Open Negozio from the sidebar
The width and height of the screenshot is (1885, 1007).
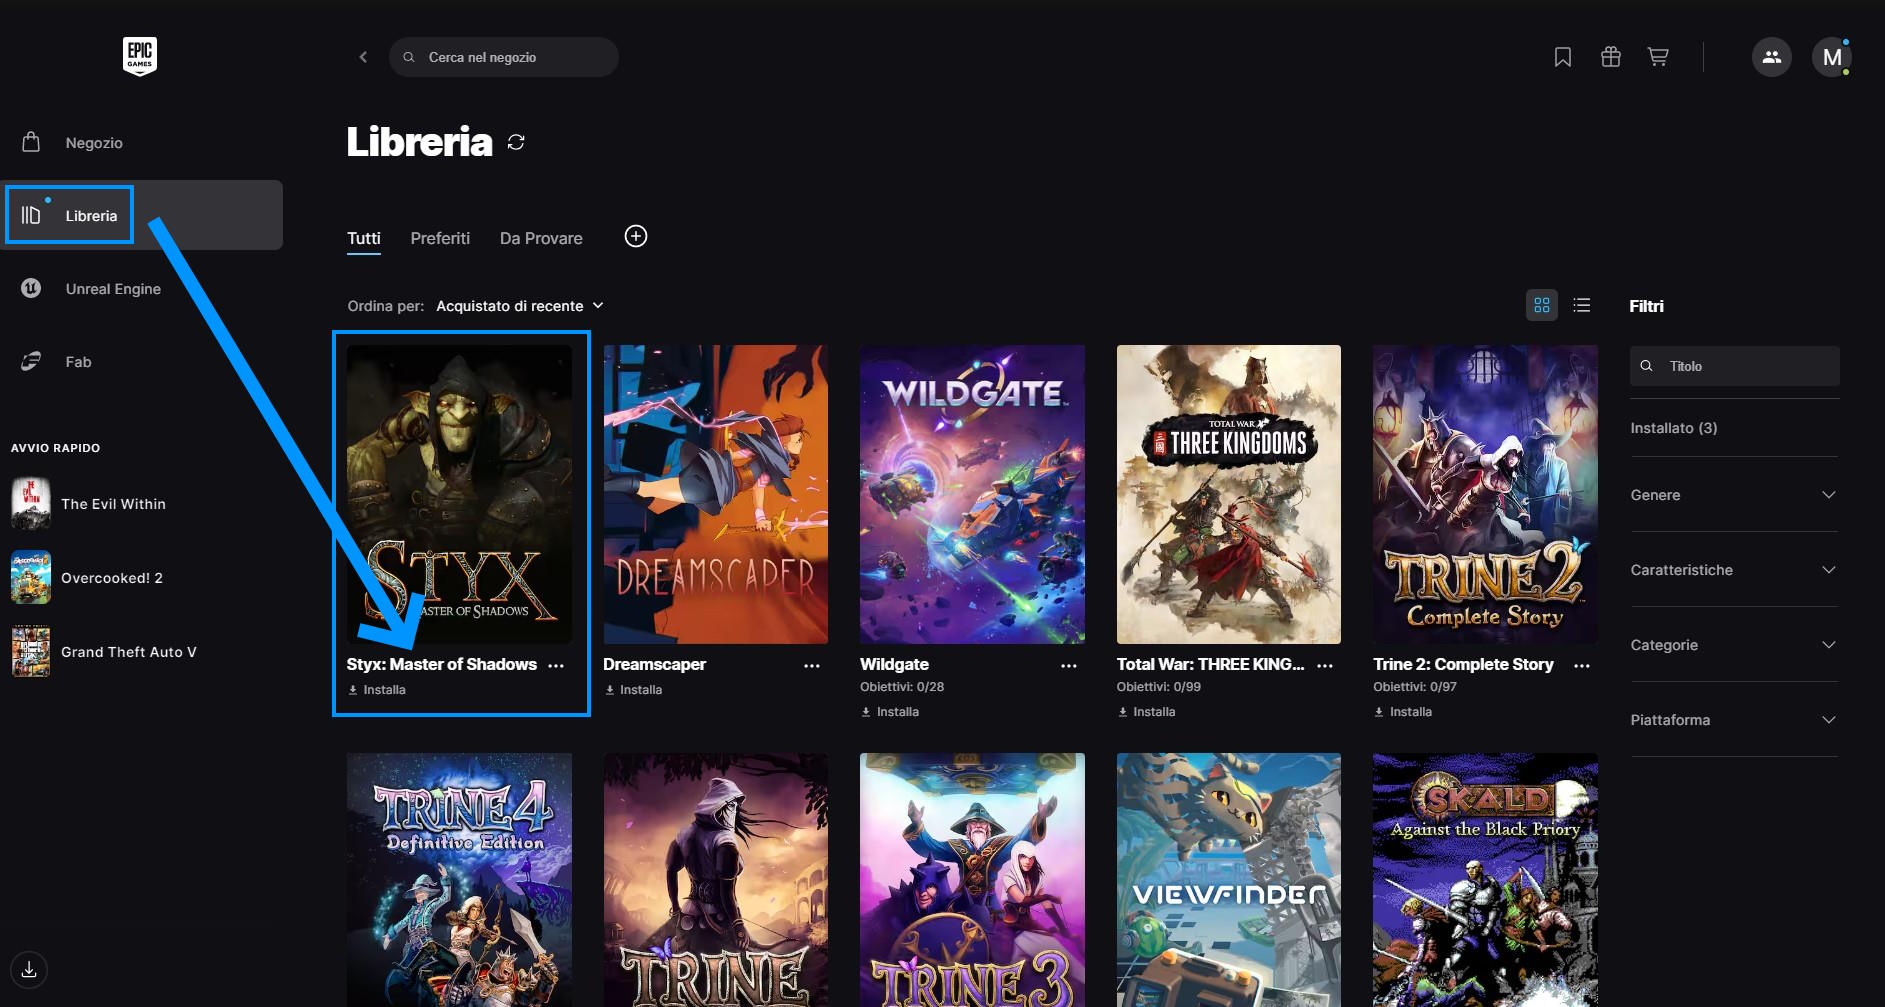(94, 143)
